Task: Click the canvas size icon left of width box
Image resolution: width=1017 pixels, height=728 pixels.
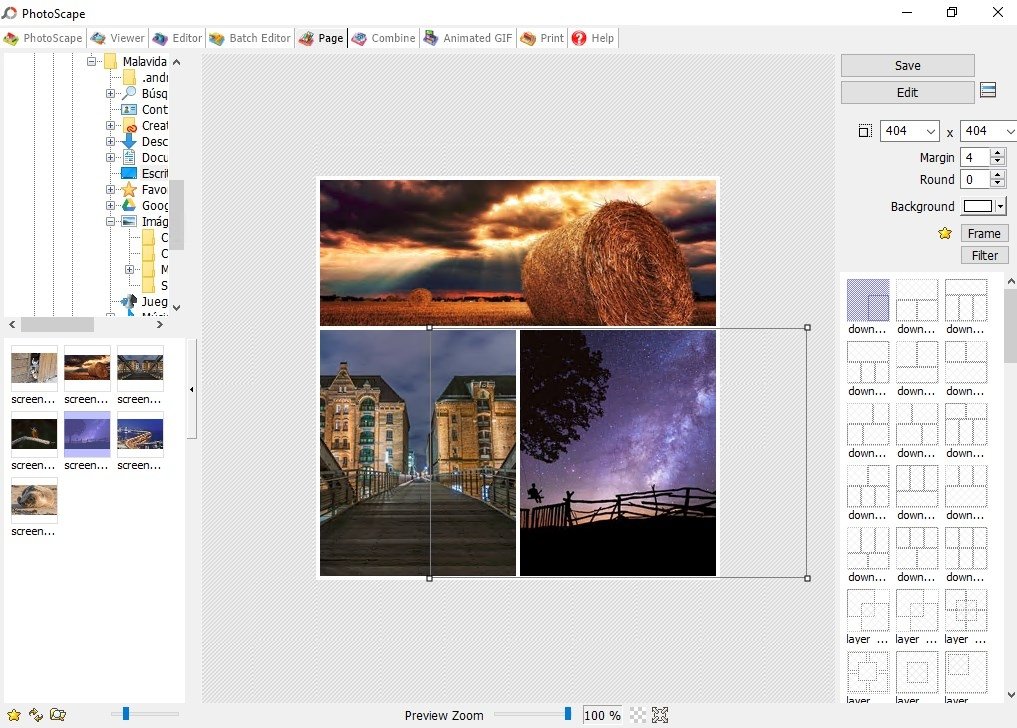Action: [865, 131]
